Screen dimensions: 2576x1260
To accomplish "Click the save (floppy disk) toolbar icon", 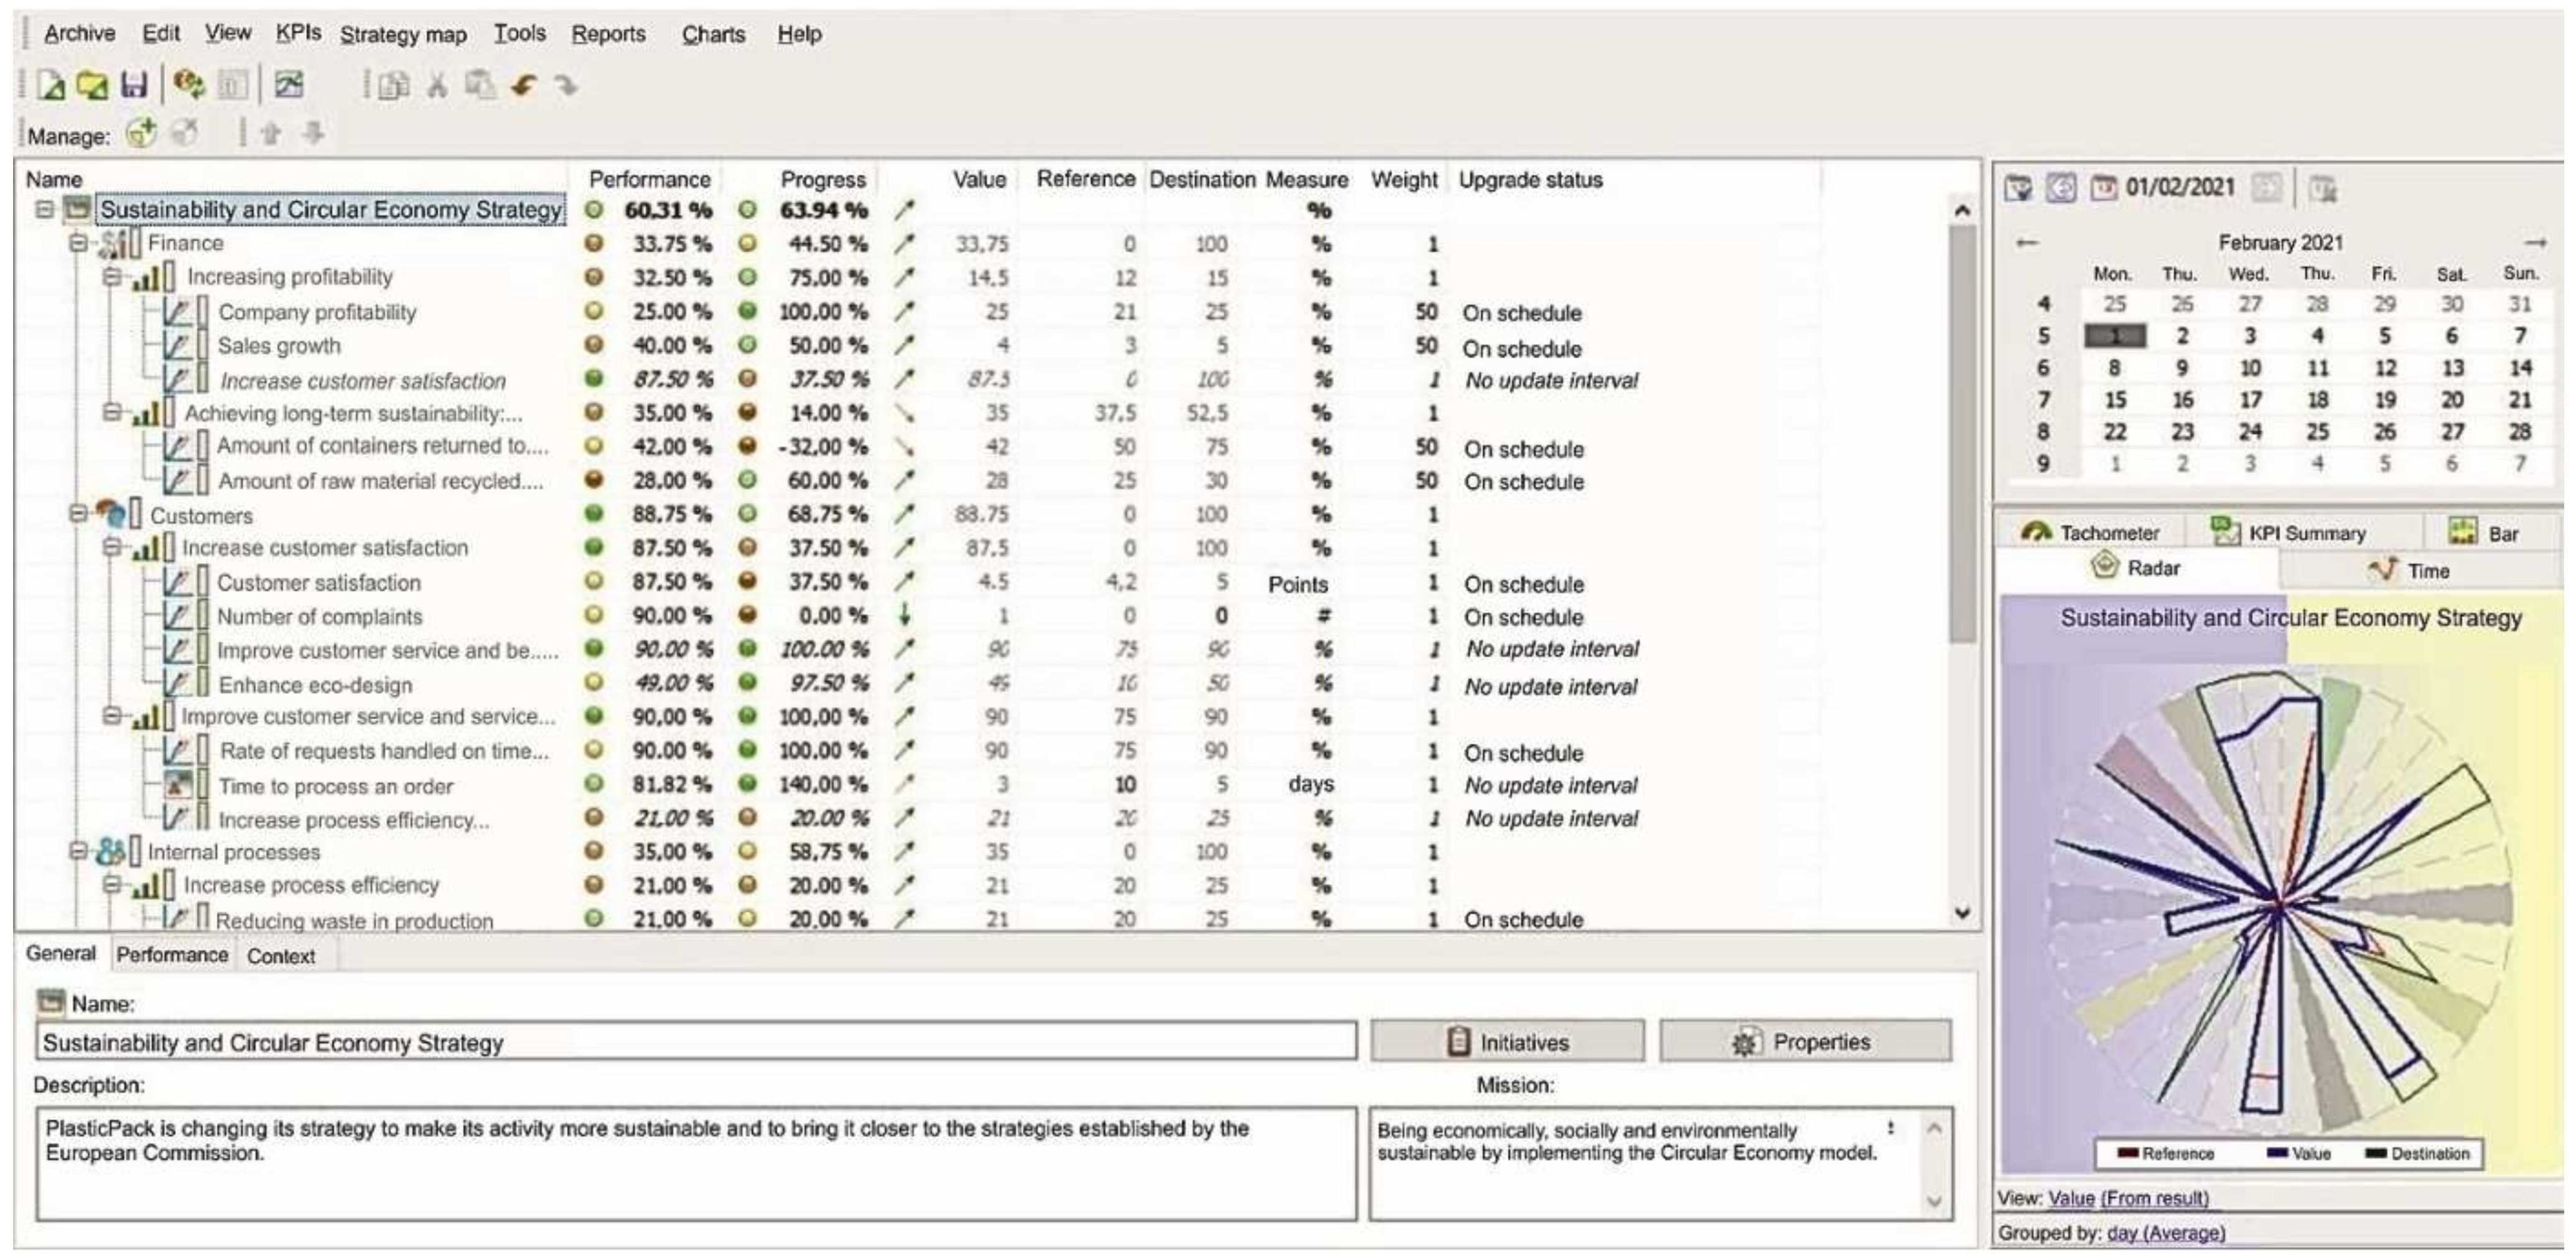I will pyautogui.click(x=134, y=85).
